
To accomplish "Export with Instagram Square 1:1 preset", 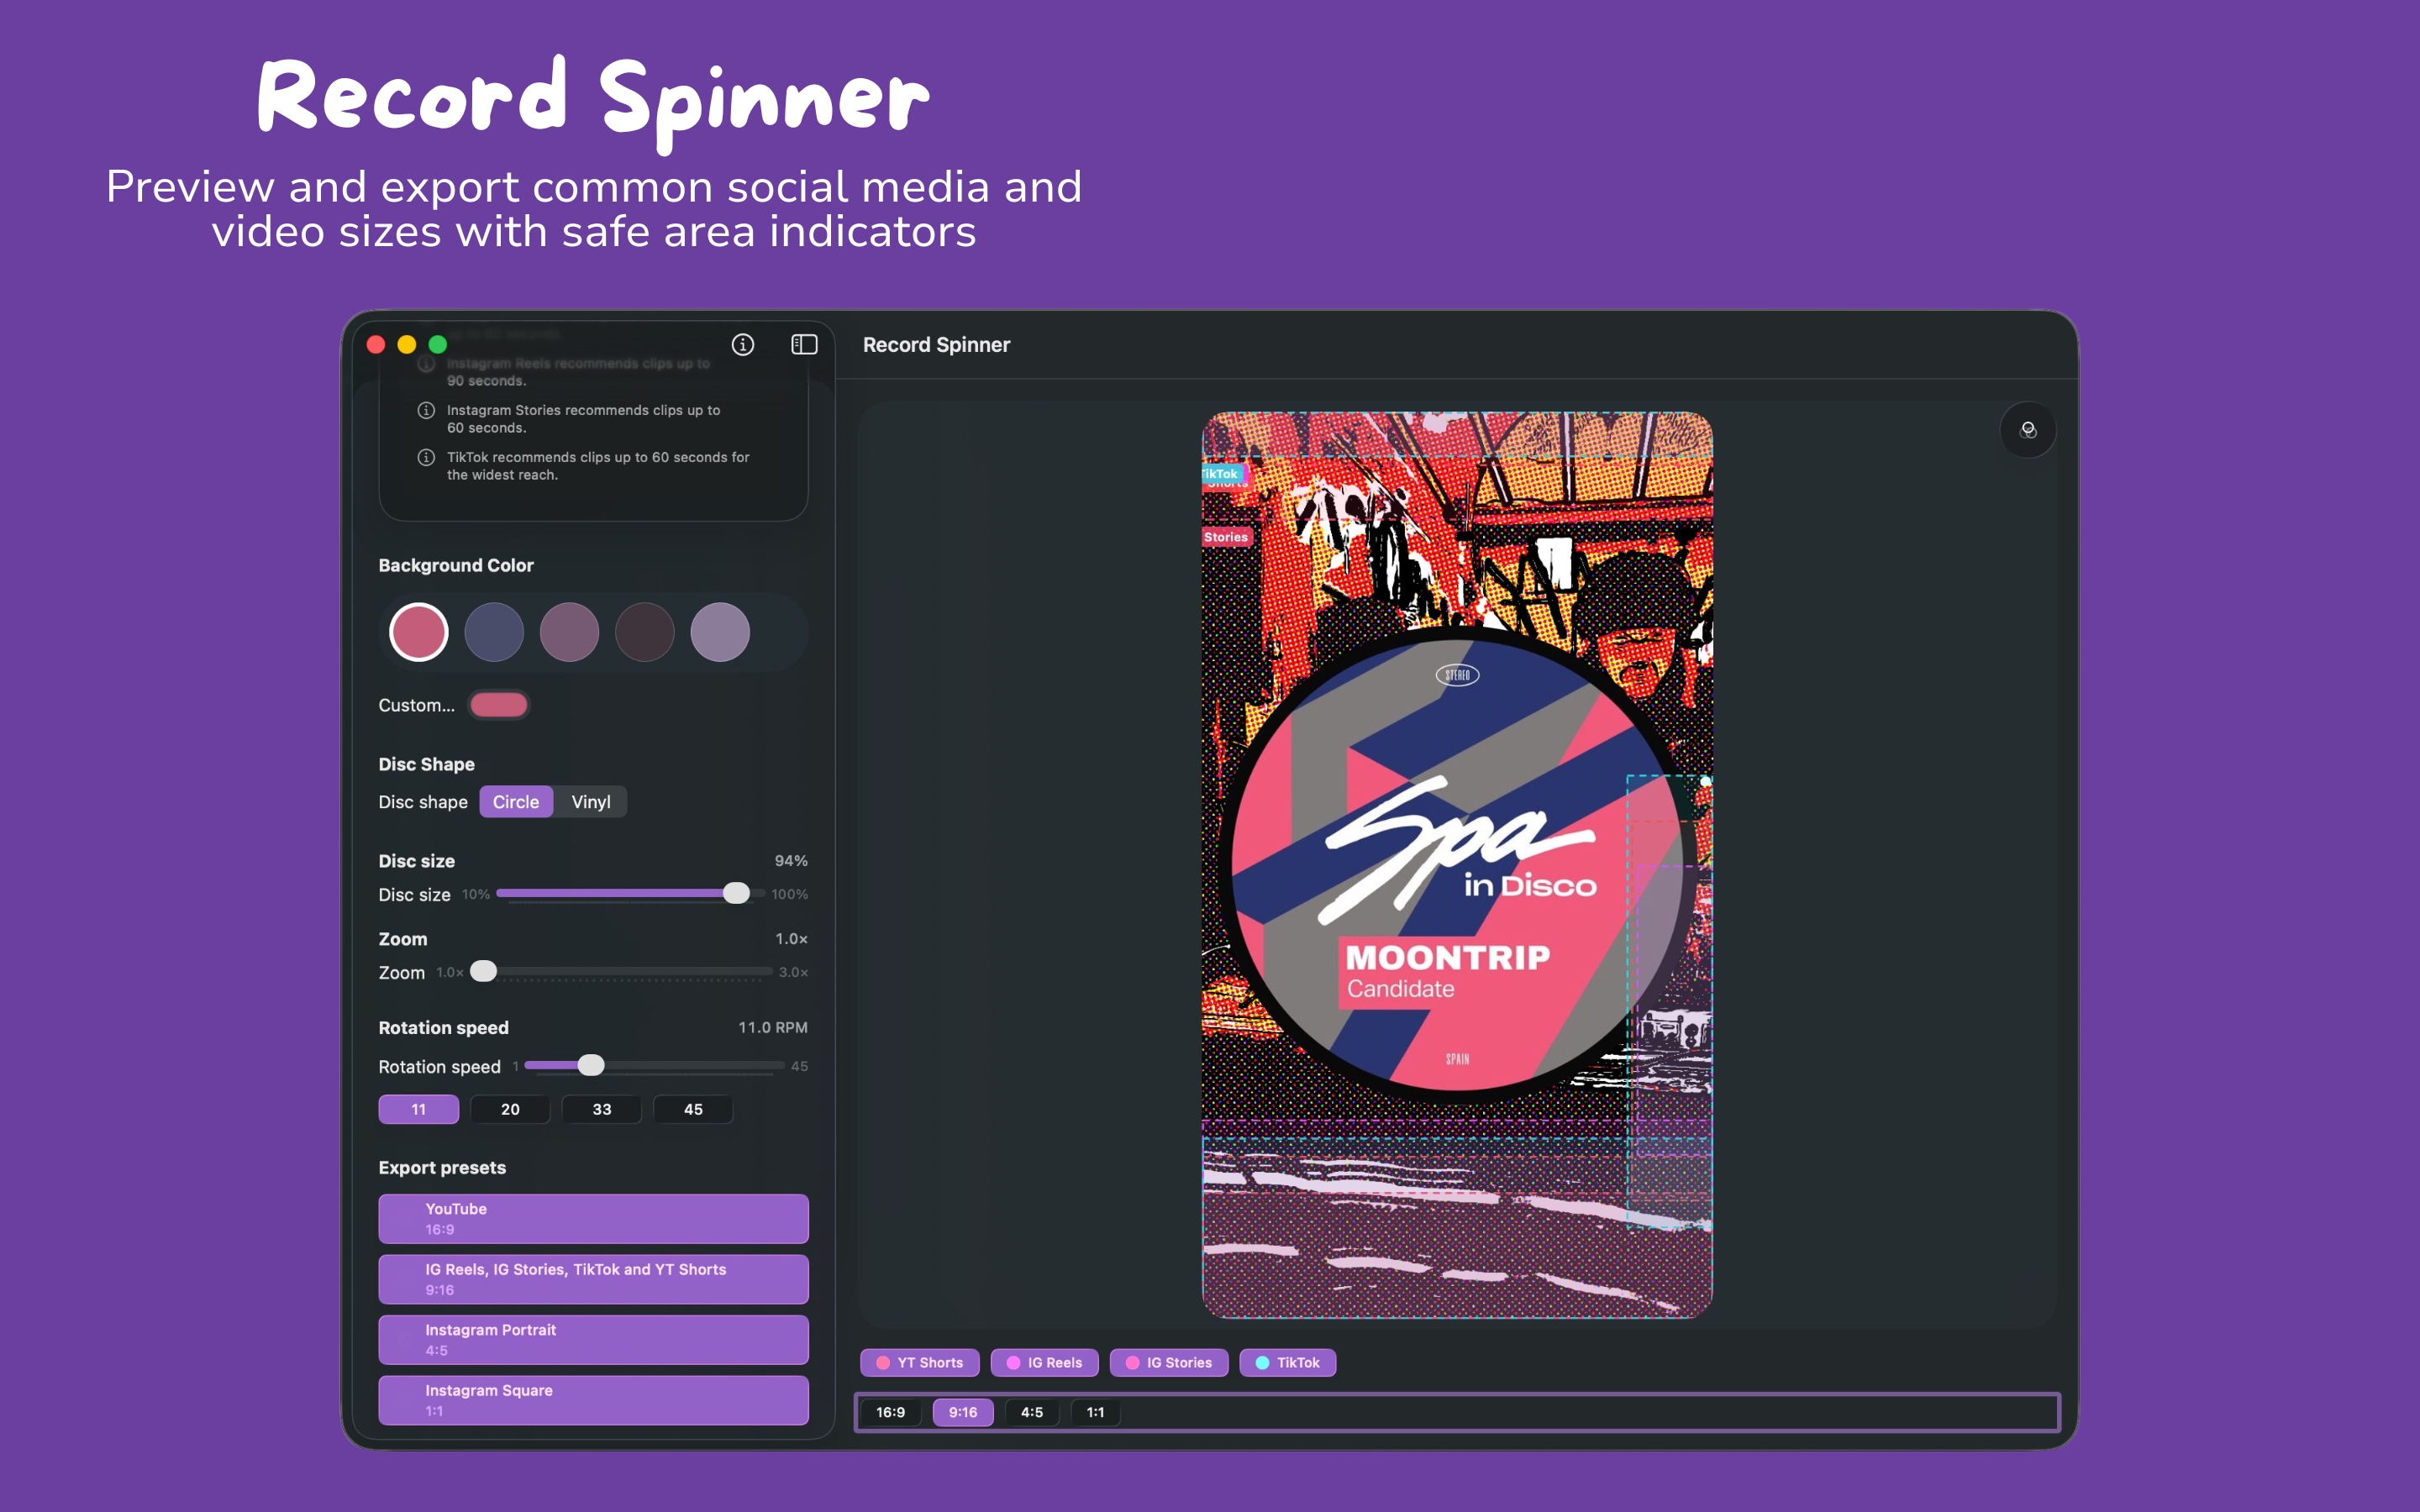I will point(594,1400).
